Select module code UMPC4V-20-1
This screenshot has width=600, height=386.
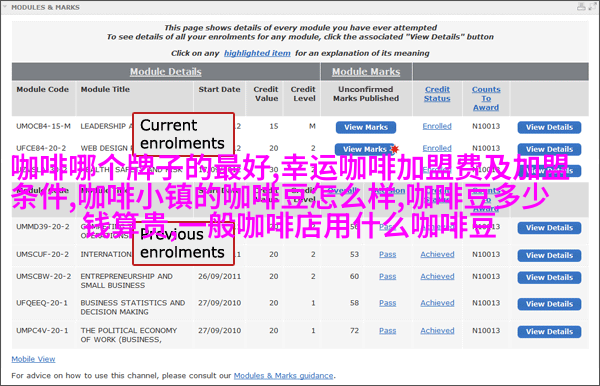(42, 331)
